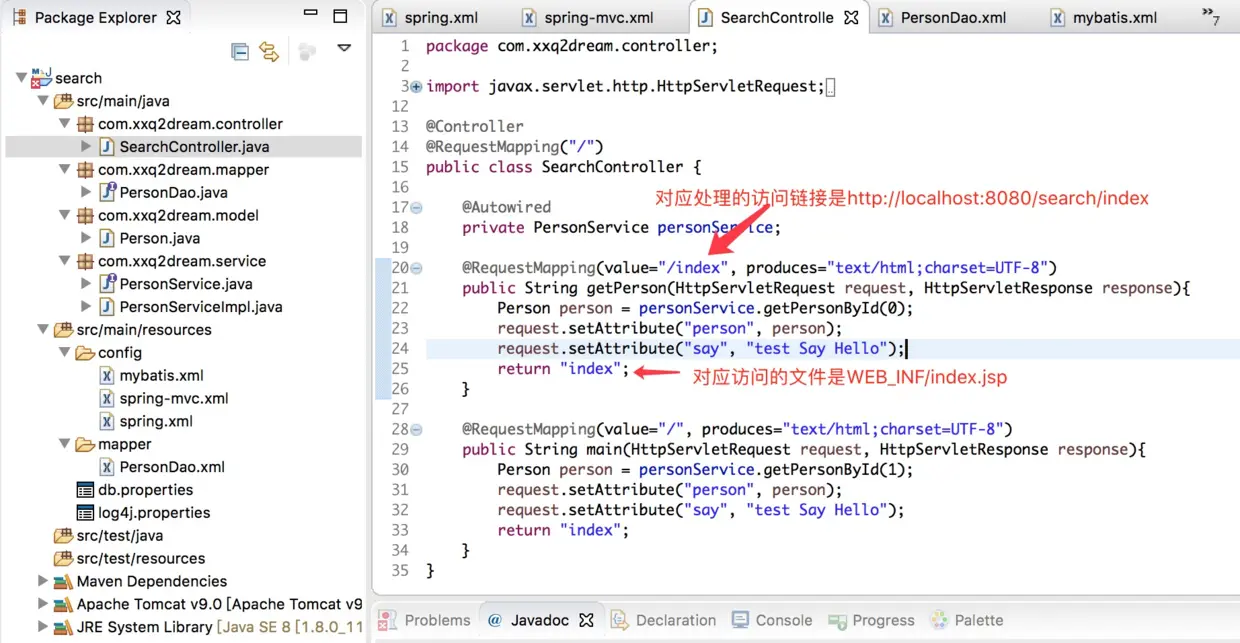Click mybatis.xml file icon in config folder
This screenshot has width=1240, height=643.
pyautogui.click(x=107, y=375)
